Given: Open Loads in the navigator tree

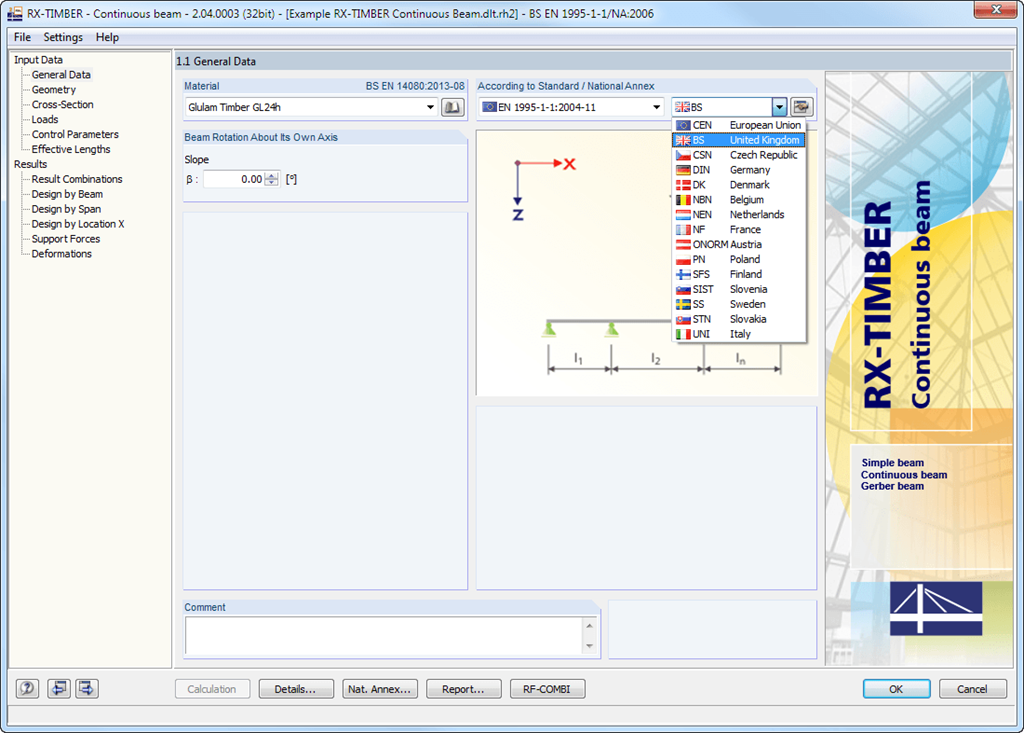Looking at the screenshot, I should 45,120.
